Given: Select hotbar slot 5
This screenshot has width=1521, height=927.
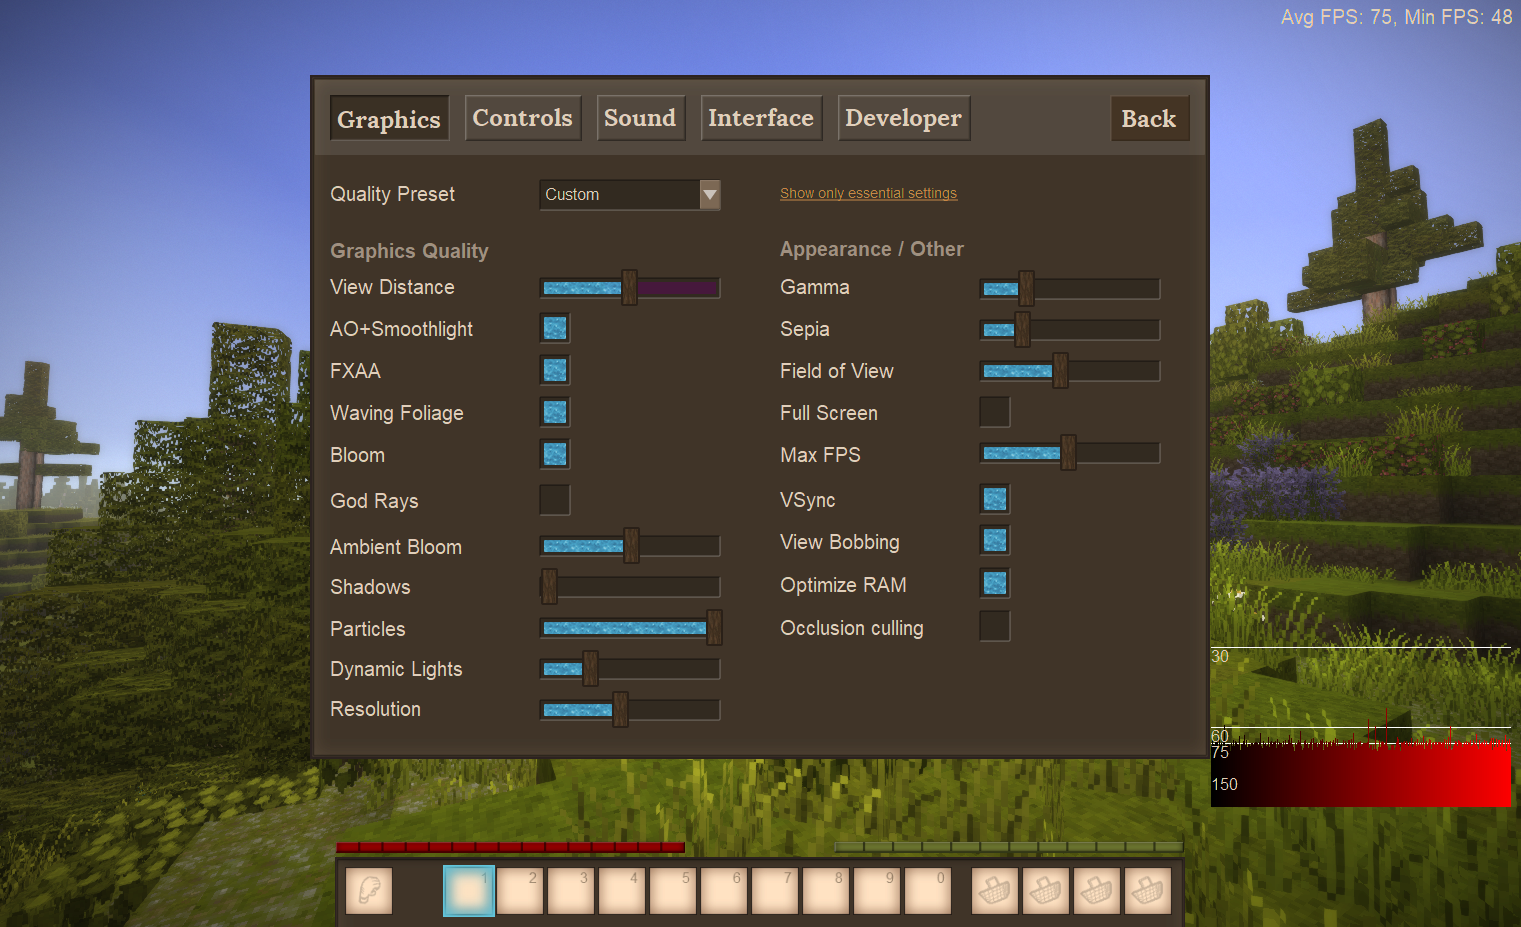Looking at the screenshot, I should click(673, 890).
